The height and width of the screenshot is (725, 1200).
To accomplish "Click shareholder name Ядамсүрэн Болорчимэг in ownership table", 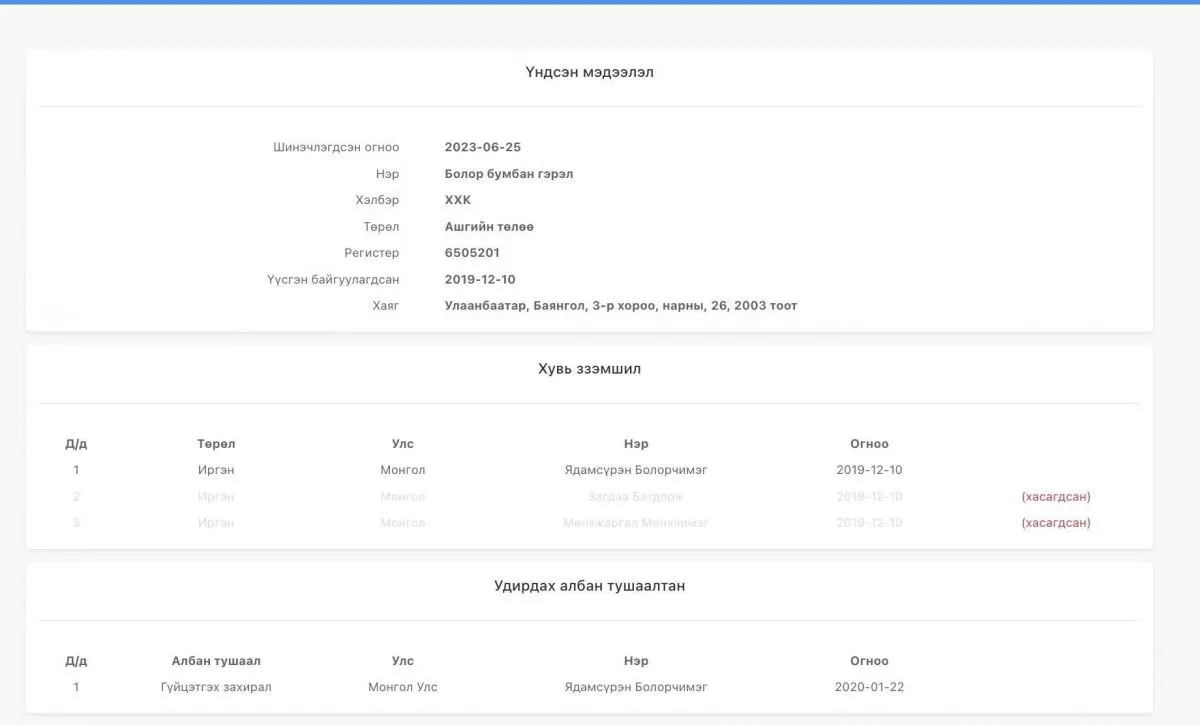I will (636, 470).
